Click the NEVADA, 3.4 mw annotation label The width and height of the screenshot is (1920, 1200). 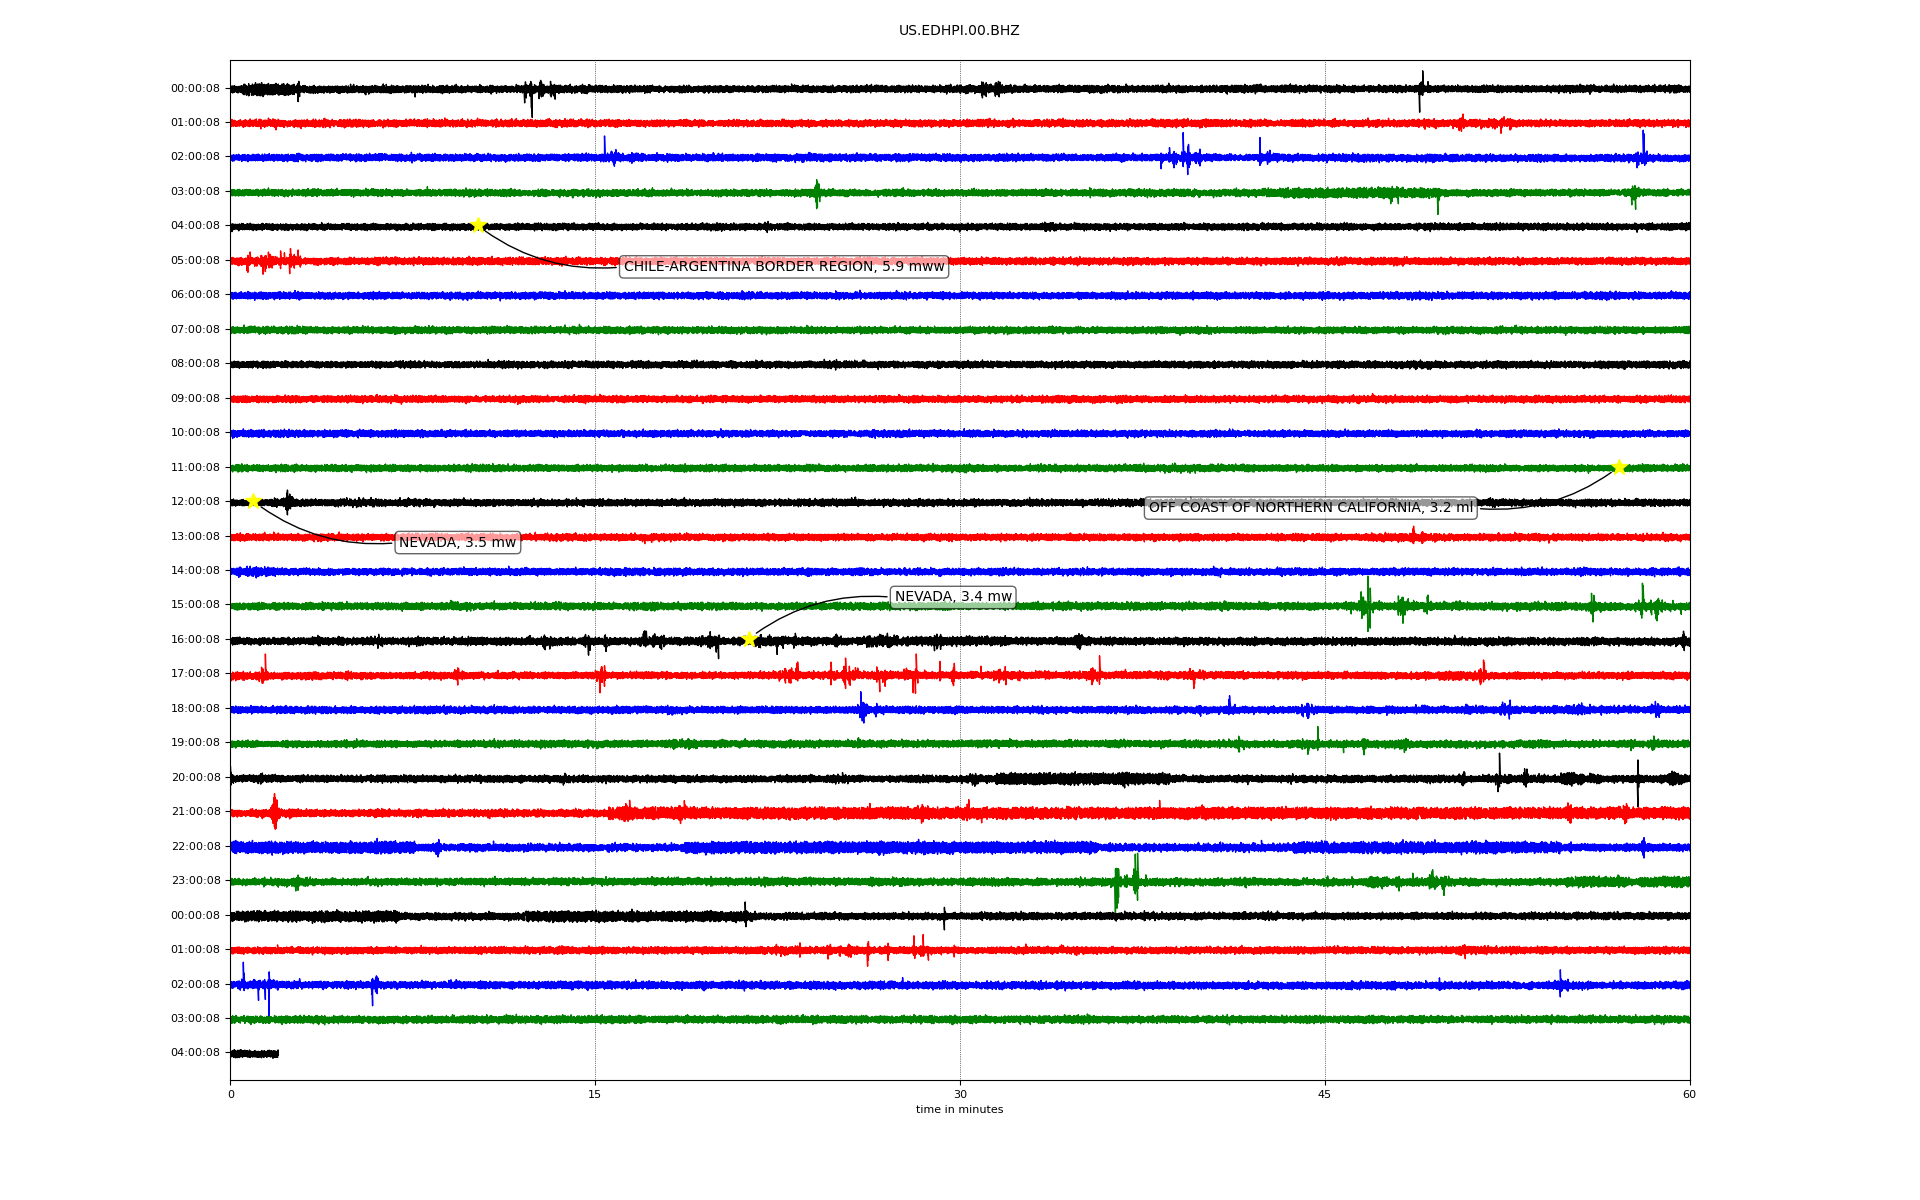coord(952,597)
